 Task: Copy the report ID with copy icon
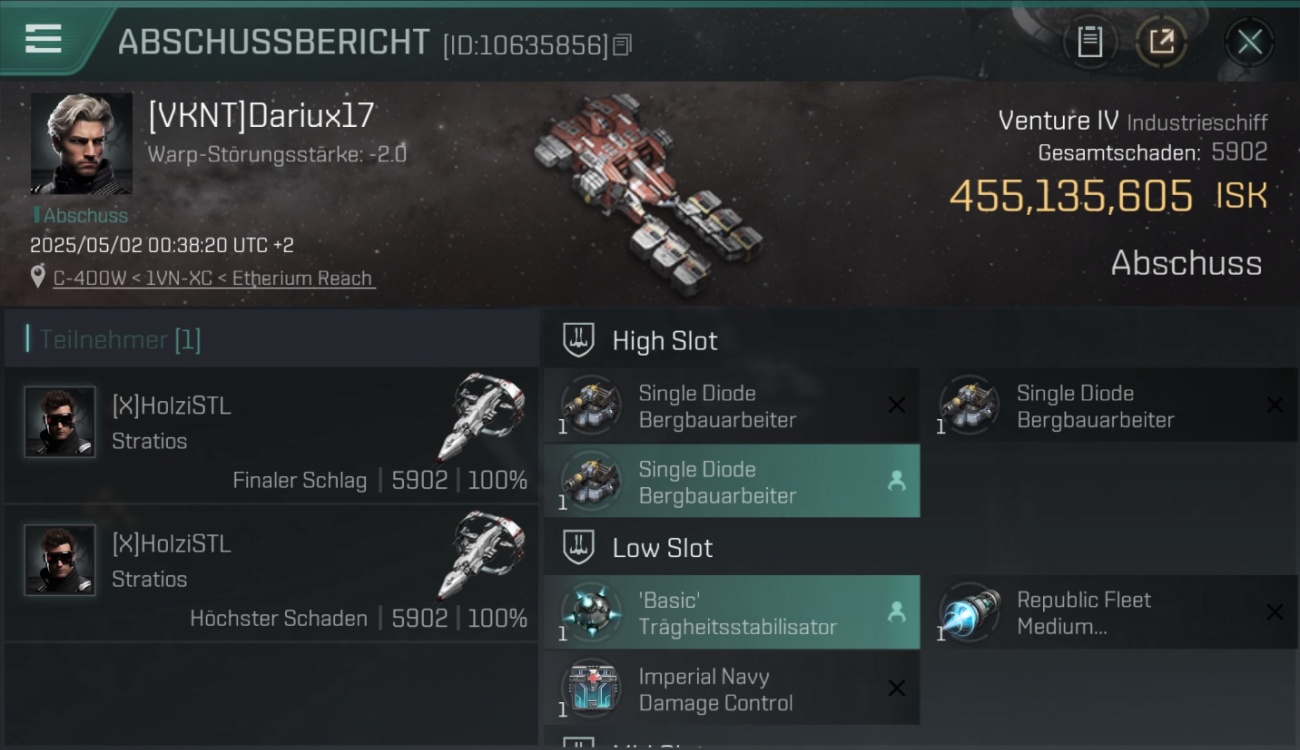tap(622, 45)
